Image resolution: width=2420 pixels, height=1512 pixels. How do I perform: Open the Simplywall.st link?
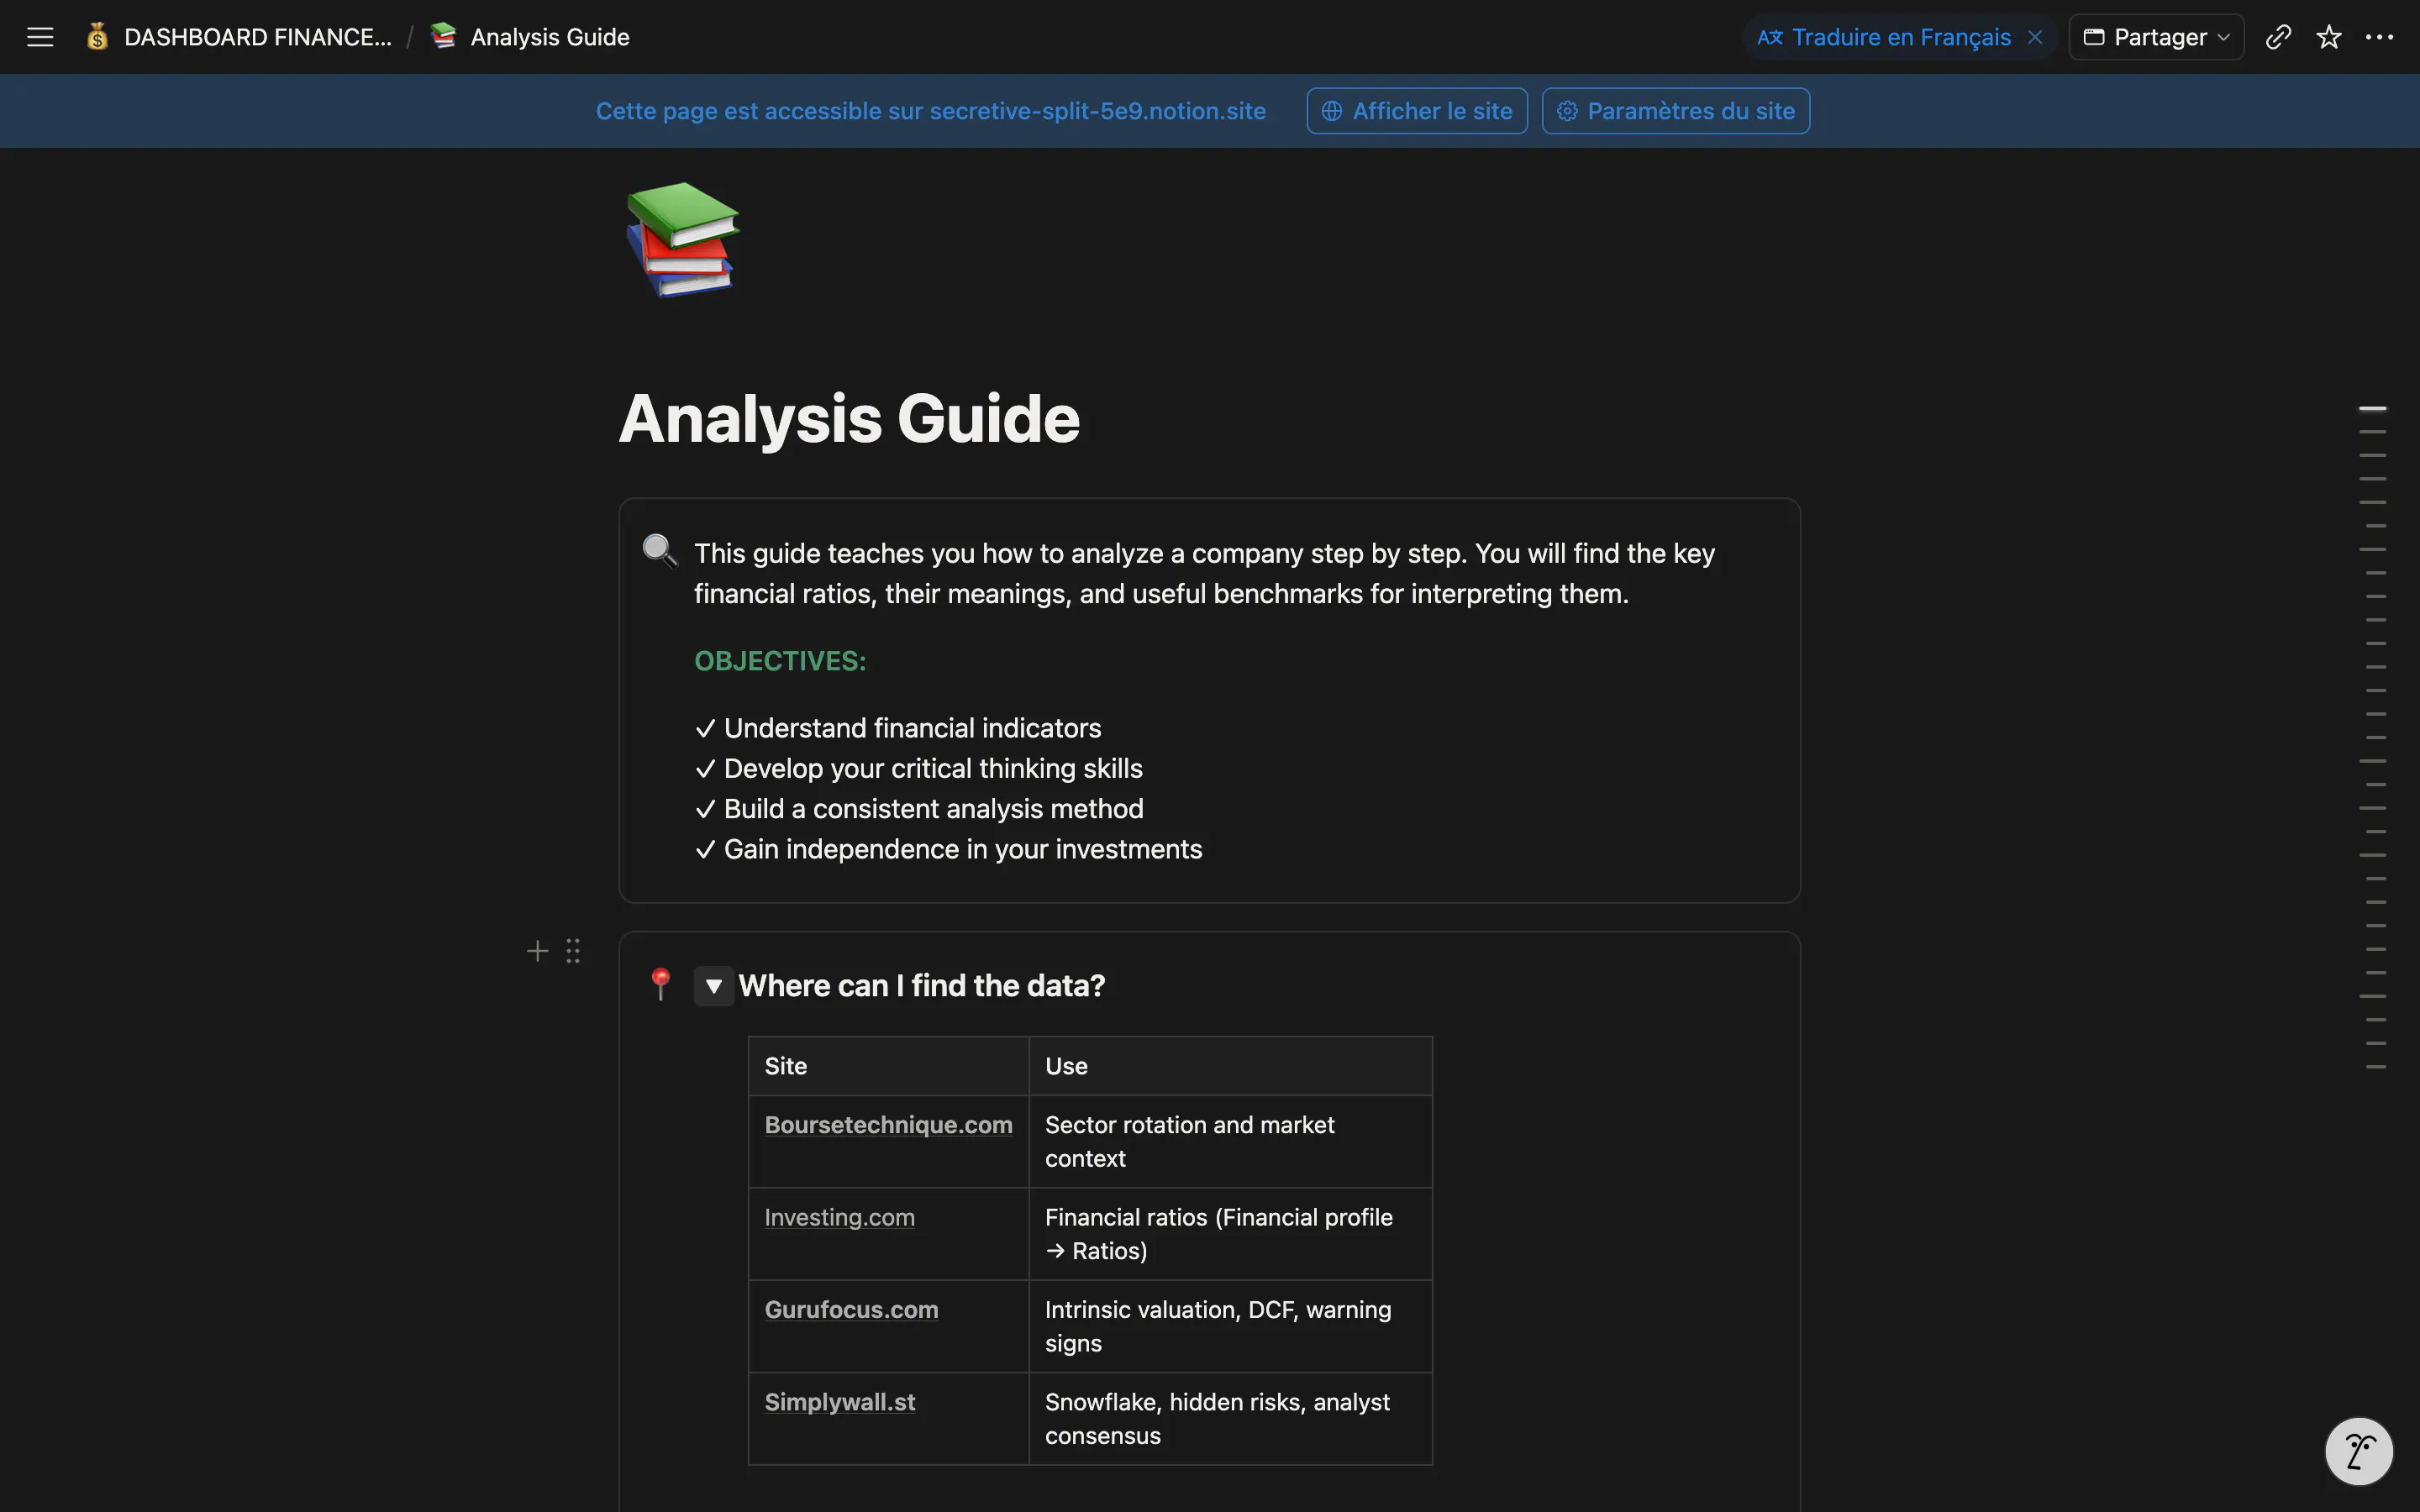pyautogui.click(x=840, y=1402)
